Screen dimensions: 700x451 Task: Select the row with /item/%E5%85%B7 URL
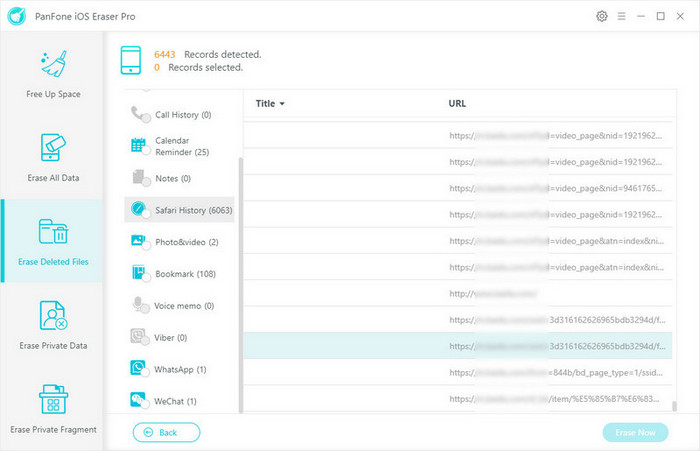click(458, 399)
